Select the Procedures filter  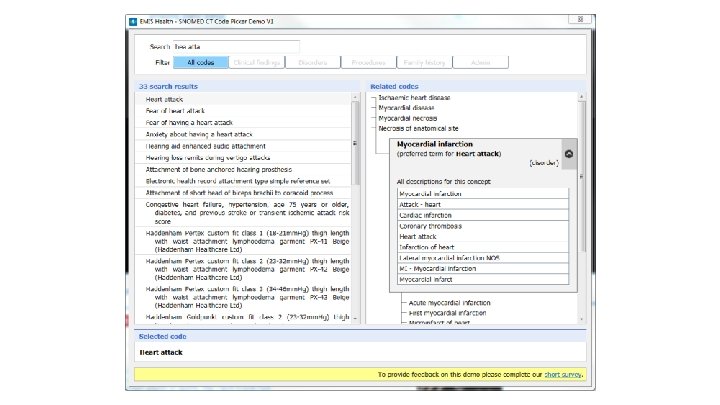(x=369, y=62)
